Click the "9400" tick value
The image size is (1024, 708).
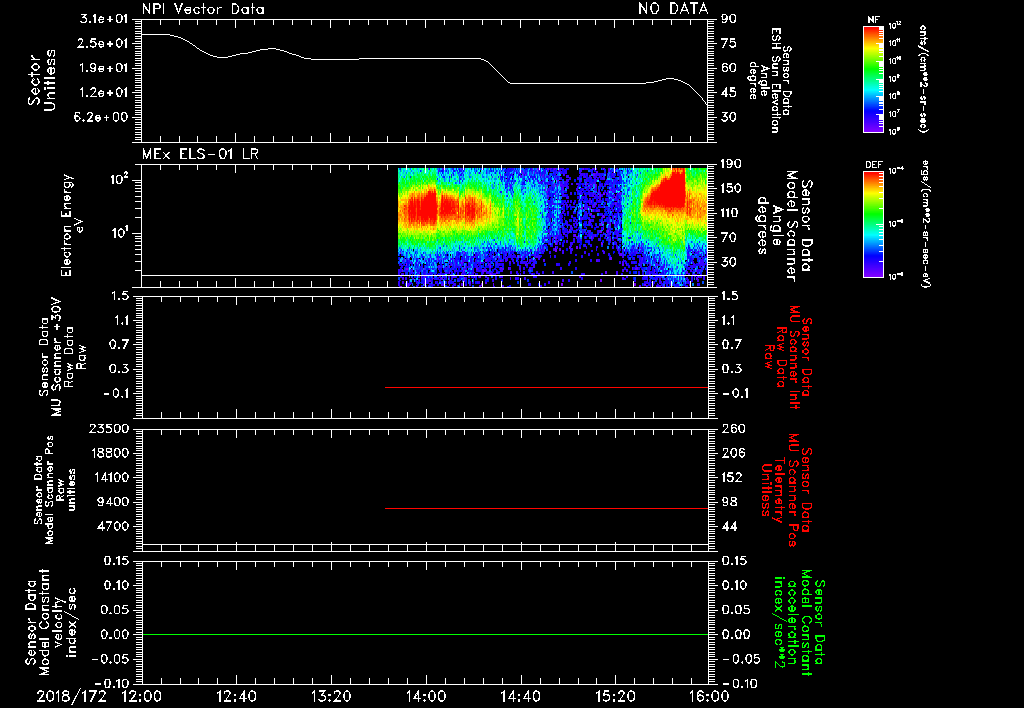pyautogui.click(x=113, y=502)
